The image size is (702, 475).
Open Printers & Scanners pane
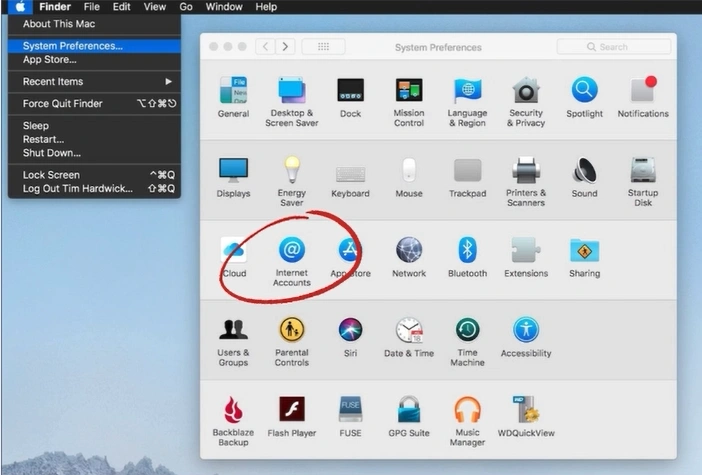click(526, 181)
